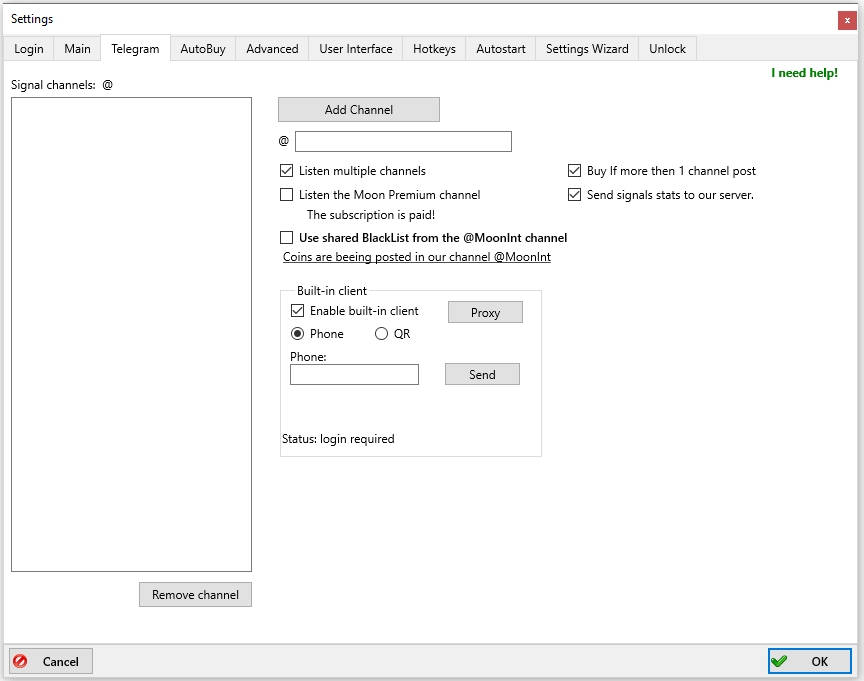Launch the Settings Wizard tab
The height and width of the screenshot is (681, 864).
pyautogui.click(x=587, y=49)
